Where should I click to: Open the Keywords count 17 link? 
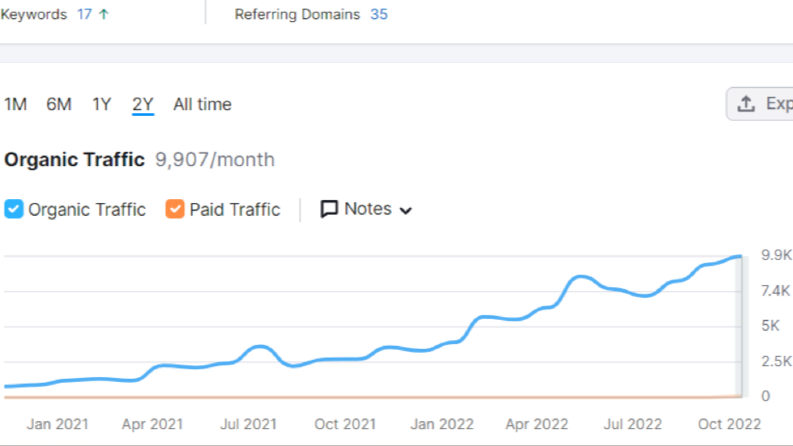84,14
